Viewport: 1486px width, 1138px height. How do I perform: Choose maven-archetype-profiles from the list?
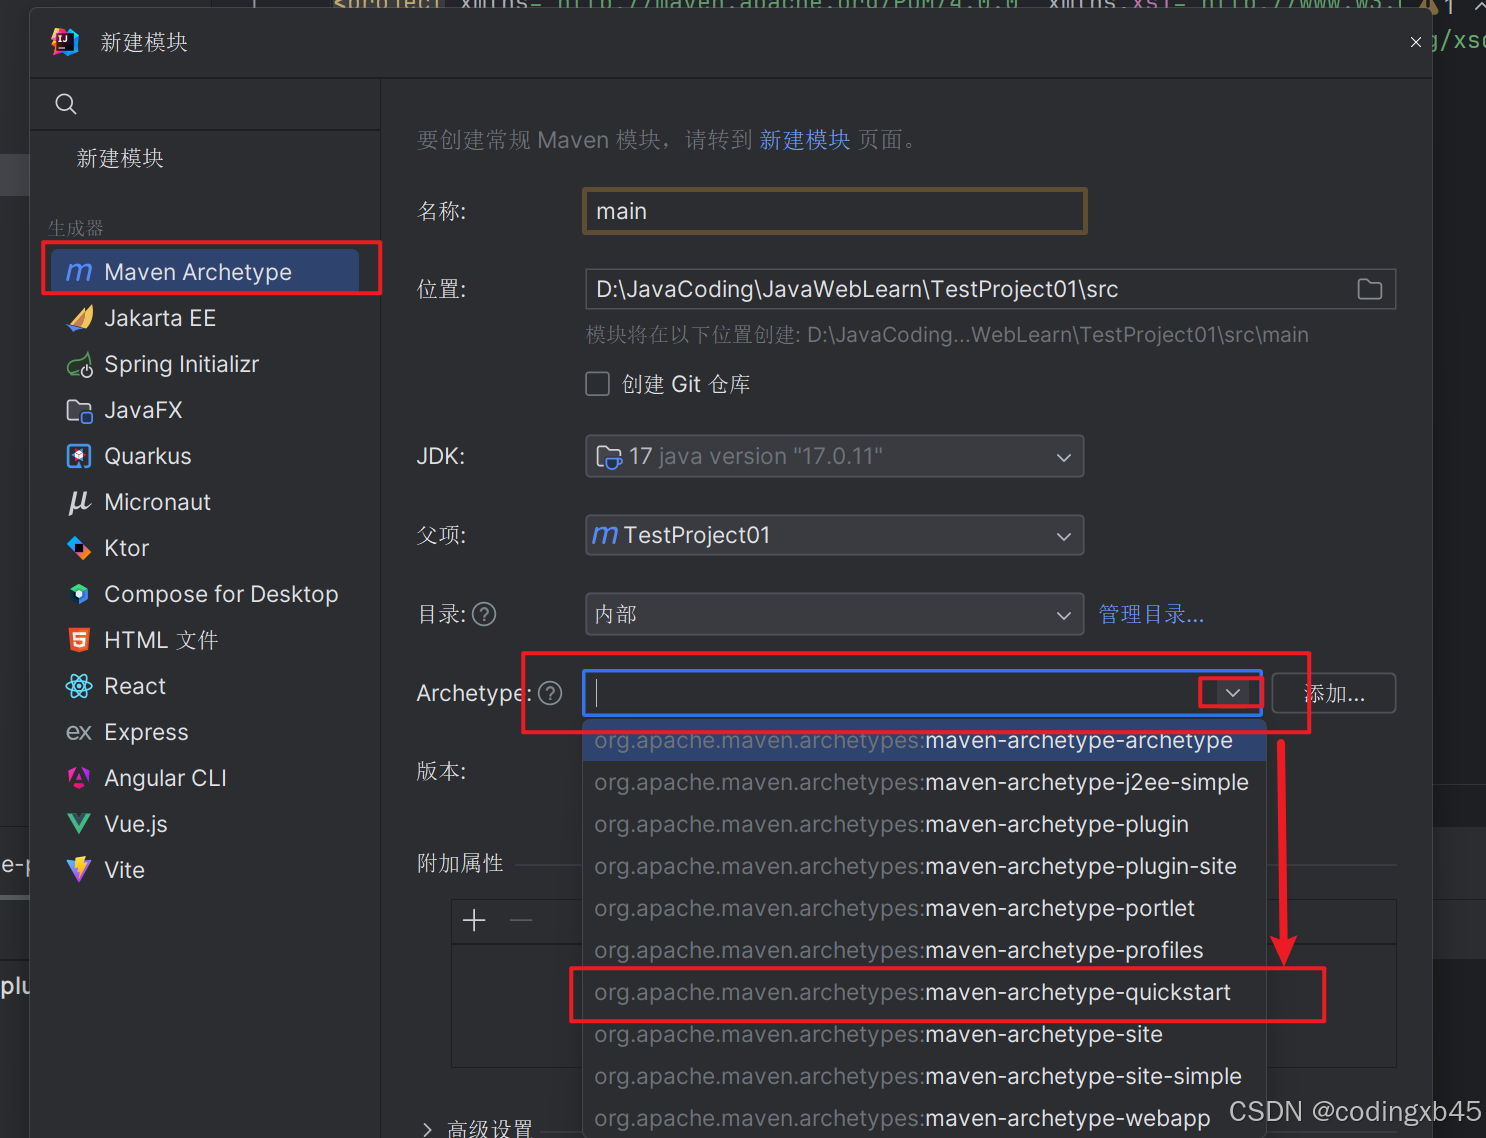[x=924, y=950]
